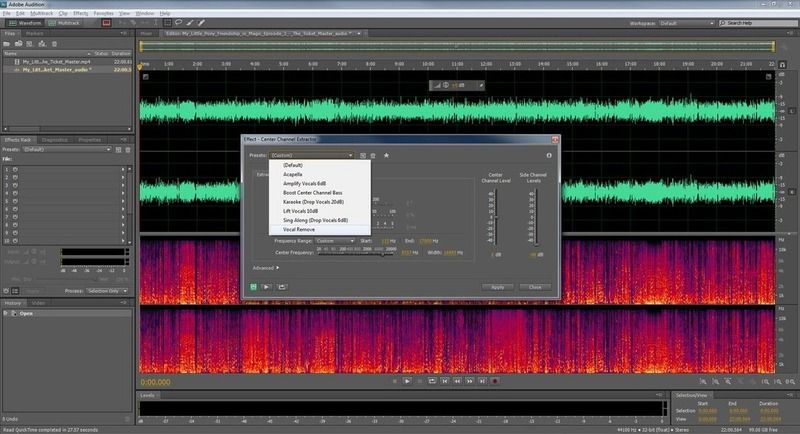Click Close button in effect dialog
The width and height of the screenshot is (800, 434).
pos(535,287)
